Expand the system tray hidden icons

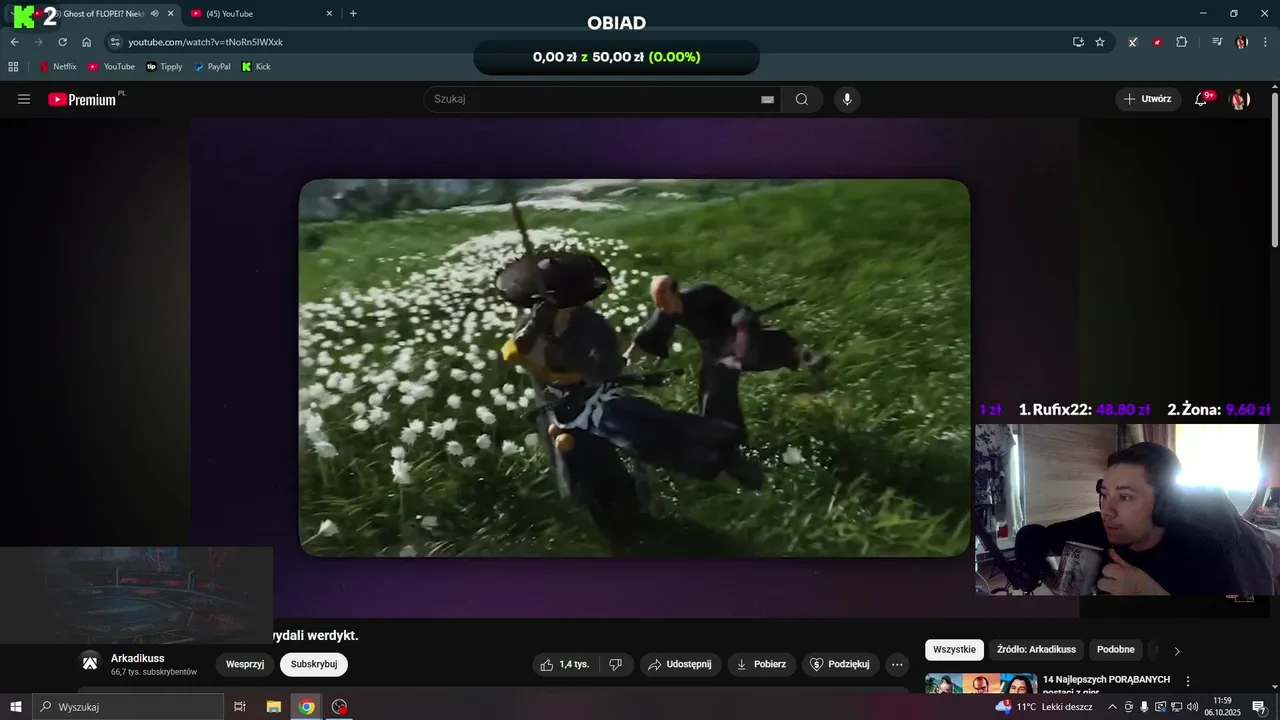coord(1112,707)
